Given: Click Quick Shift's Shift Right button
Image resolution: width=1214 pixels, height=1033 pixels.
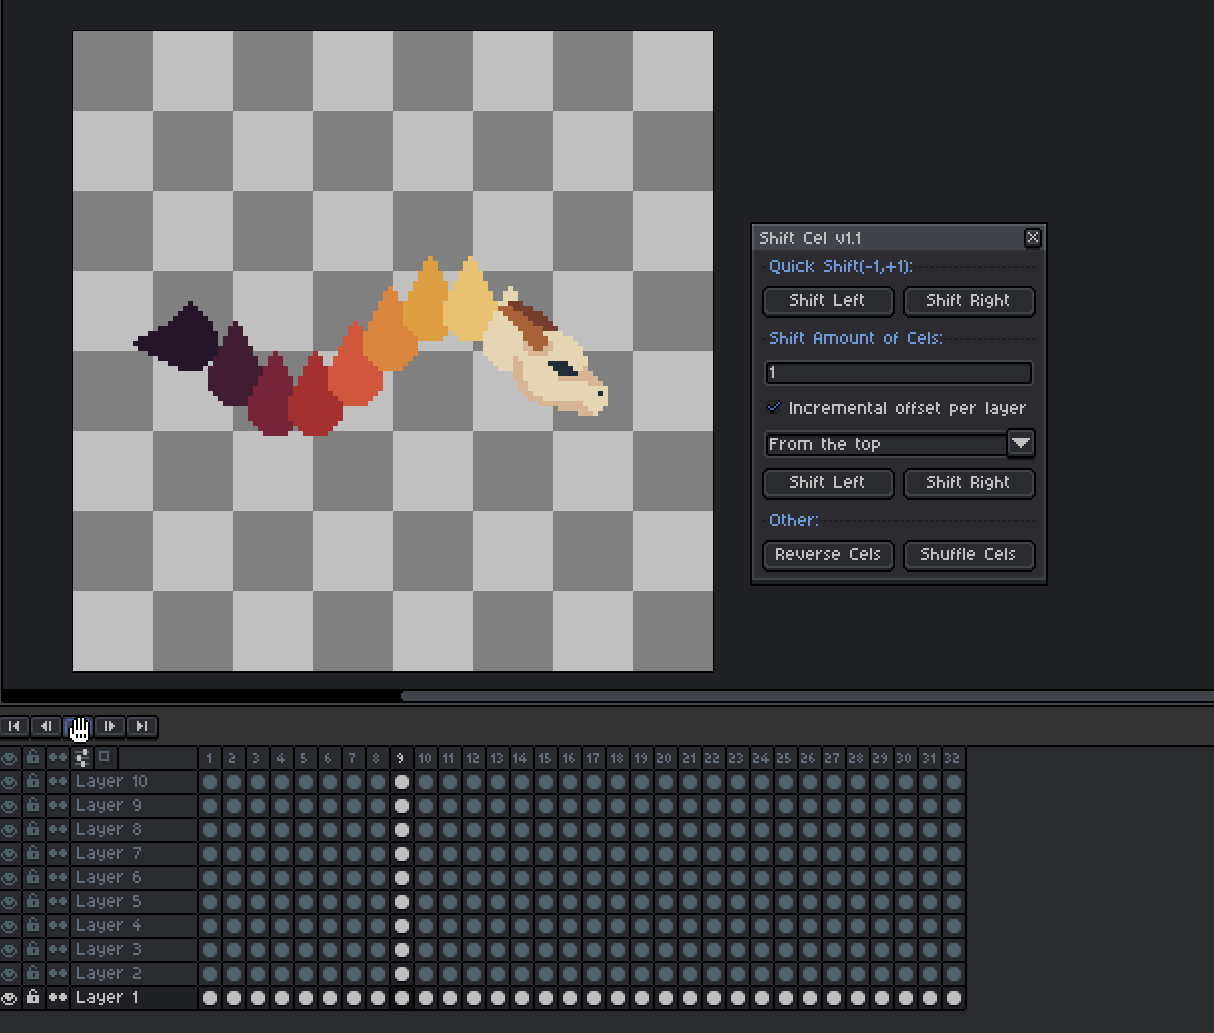Looking at the screenshot, I should pyautogui.click(x=969, y=301).
